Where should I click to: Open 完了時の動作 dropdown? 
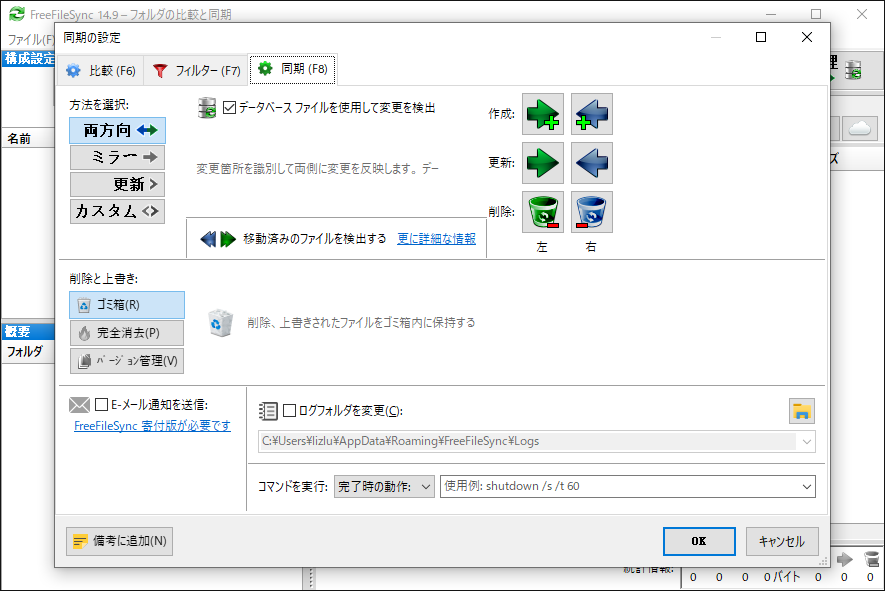[x=384, y=487]
